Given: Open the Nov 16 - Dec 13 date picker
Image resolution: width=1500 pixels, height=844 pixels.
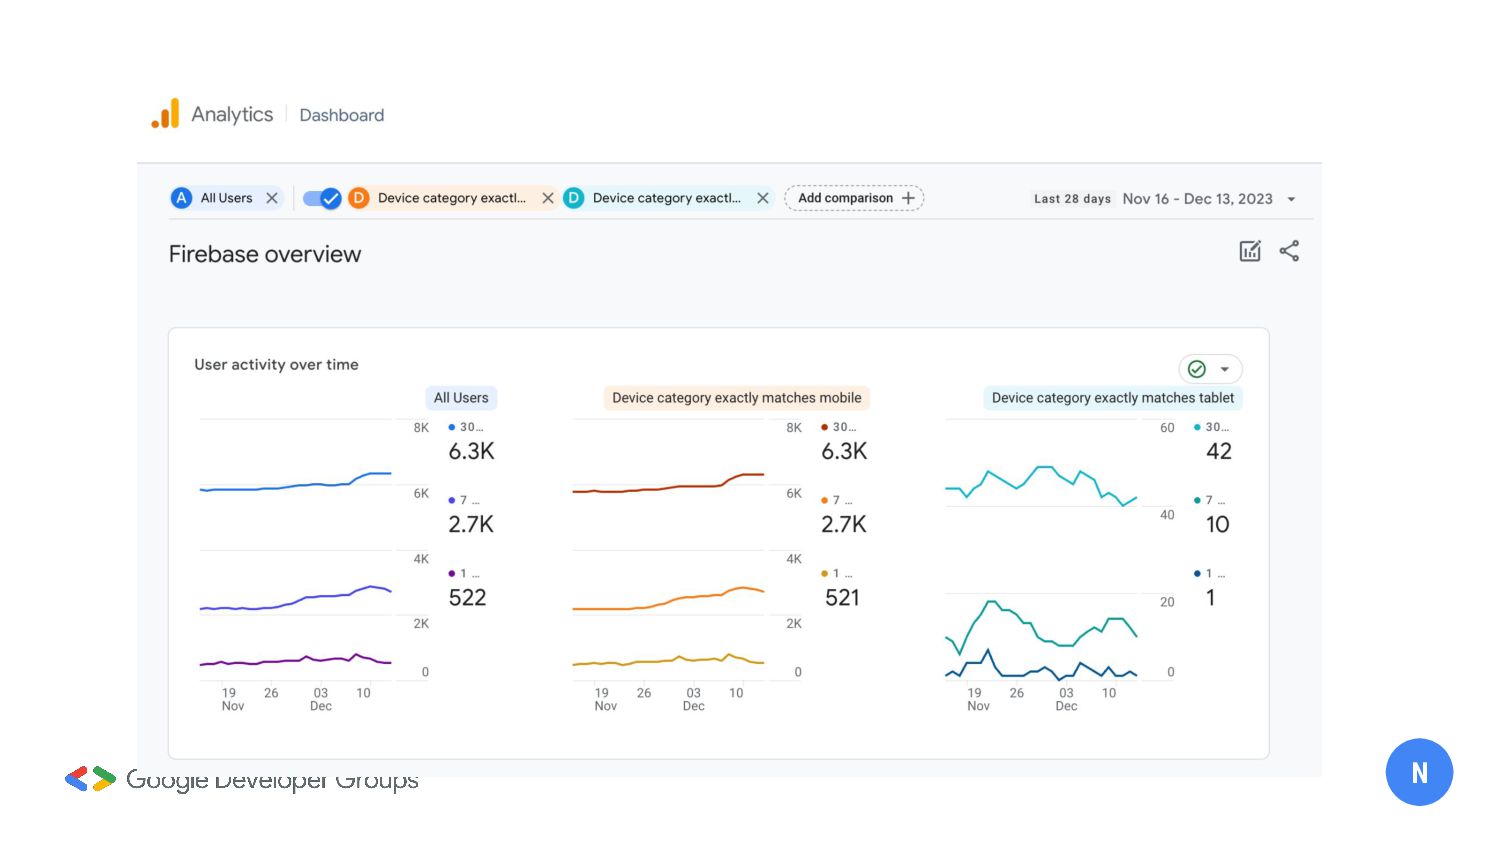Looking at the screenshot, I should click(1197, 199).
